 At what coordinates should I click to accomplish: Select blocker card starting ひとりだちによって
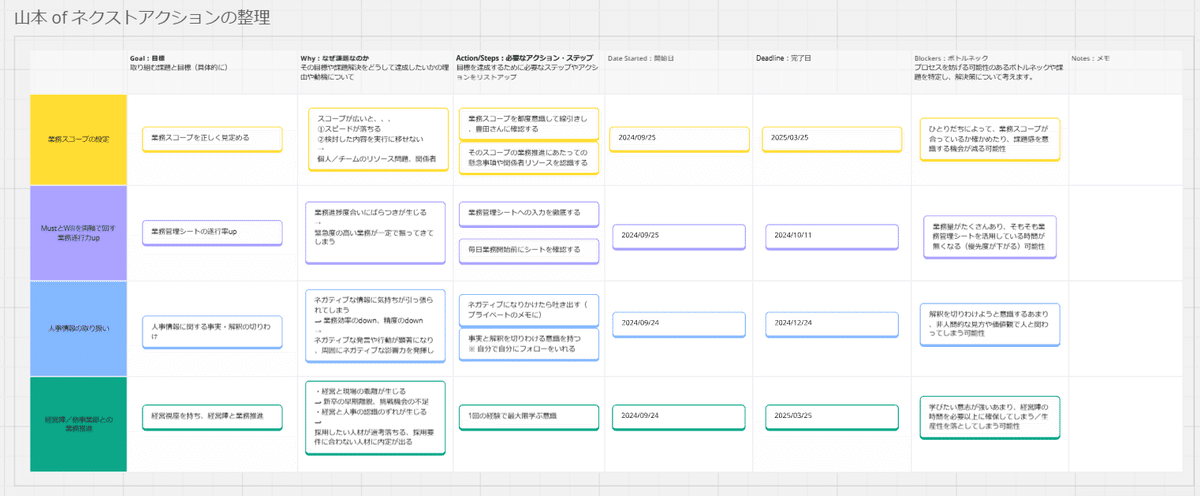(x=990, y=138)
